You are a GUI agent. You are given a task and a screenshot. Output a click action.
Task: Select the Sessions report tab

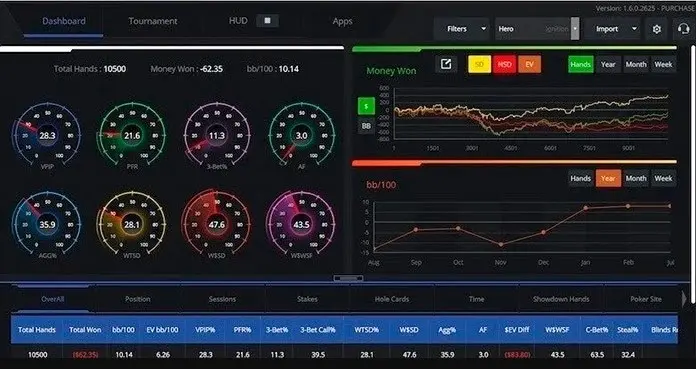pyautogui.click(x=222, y=299)
